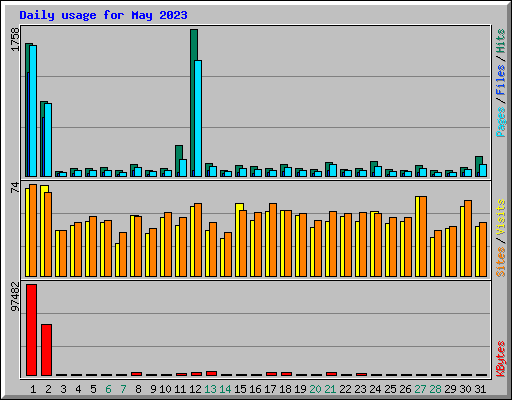Select the cyan Pages bar for day 1

33,111
